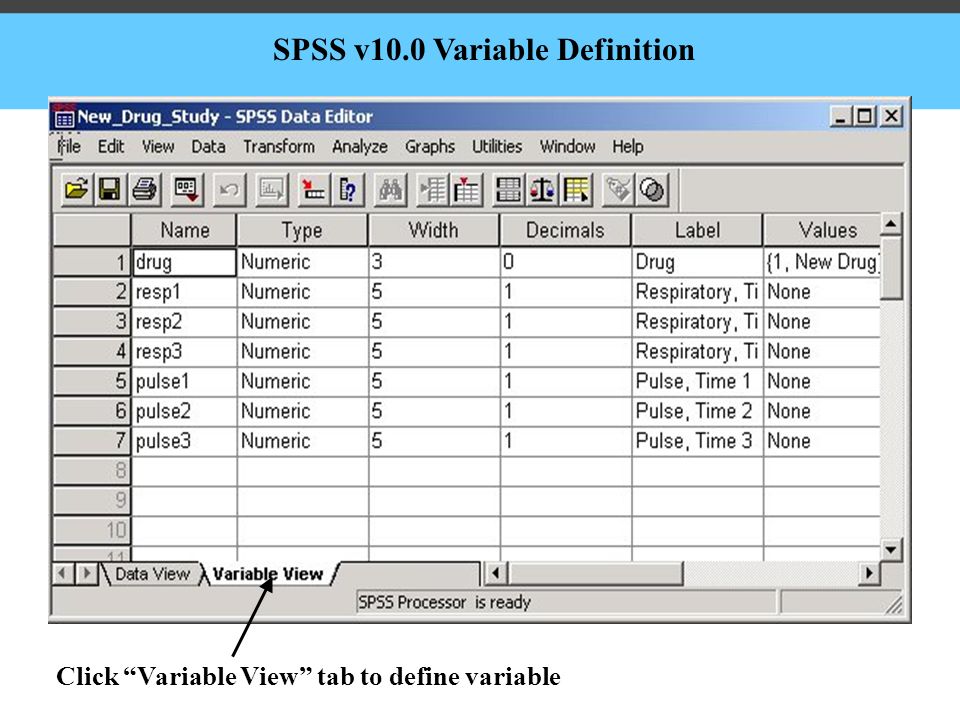Click the Goto Case icon

point(313,189)
